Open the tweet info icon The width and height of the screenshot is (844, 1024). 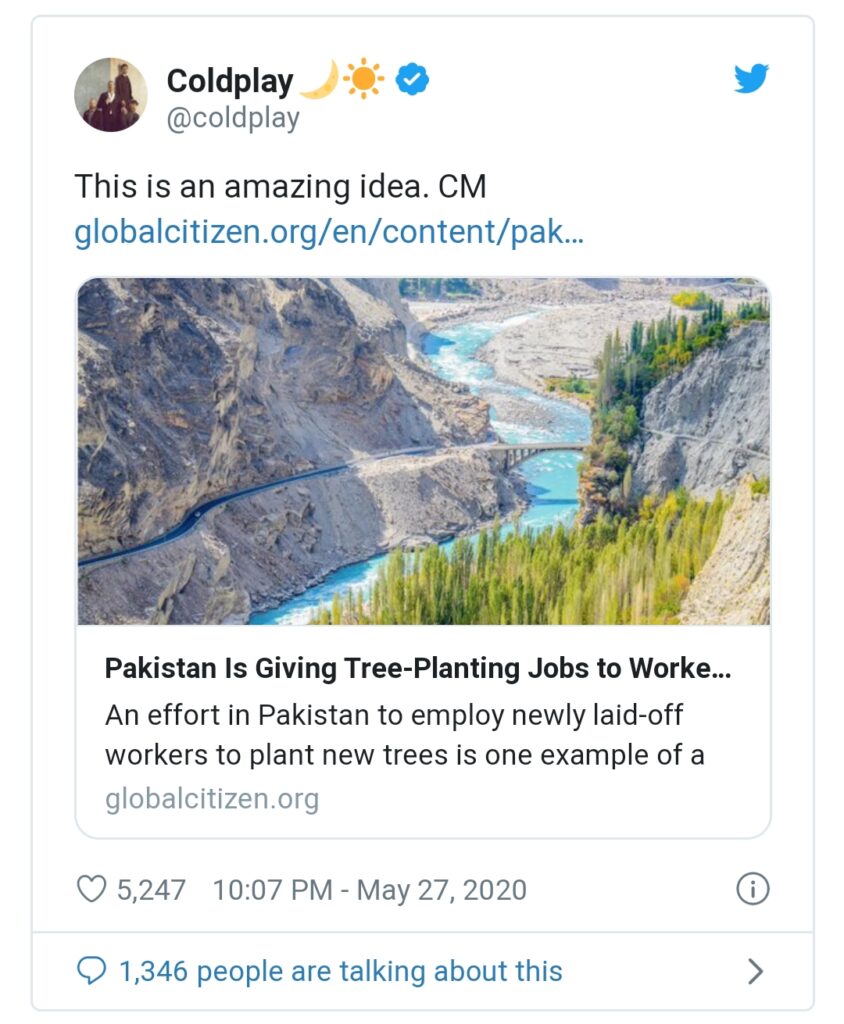click(753, 889)
